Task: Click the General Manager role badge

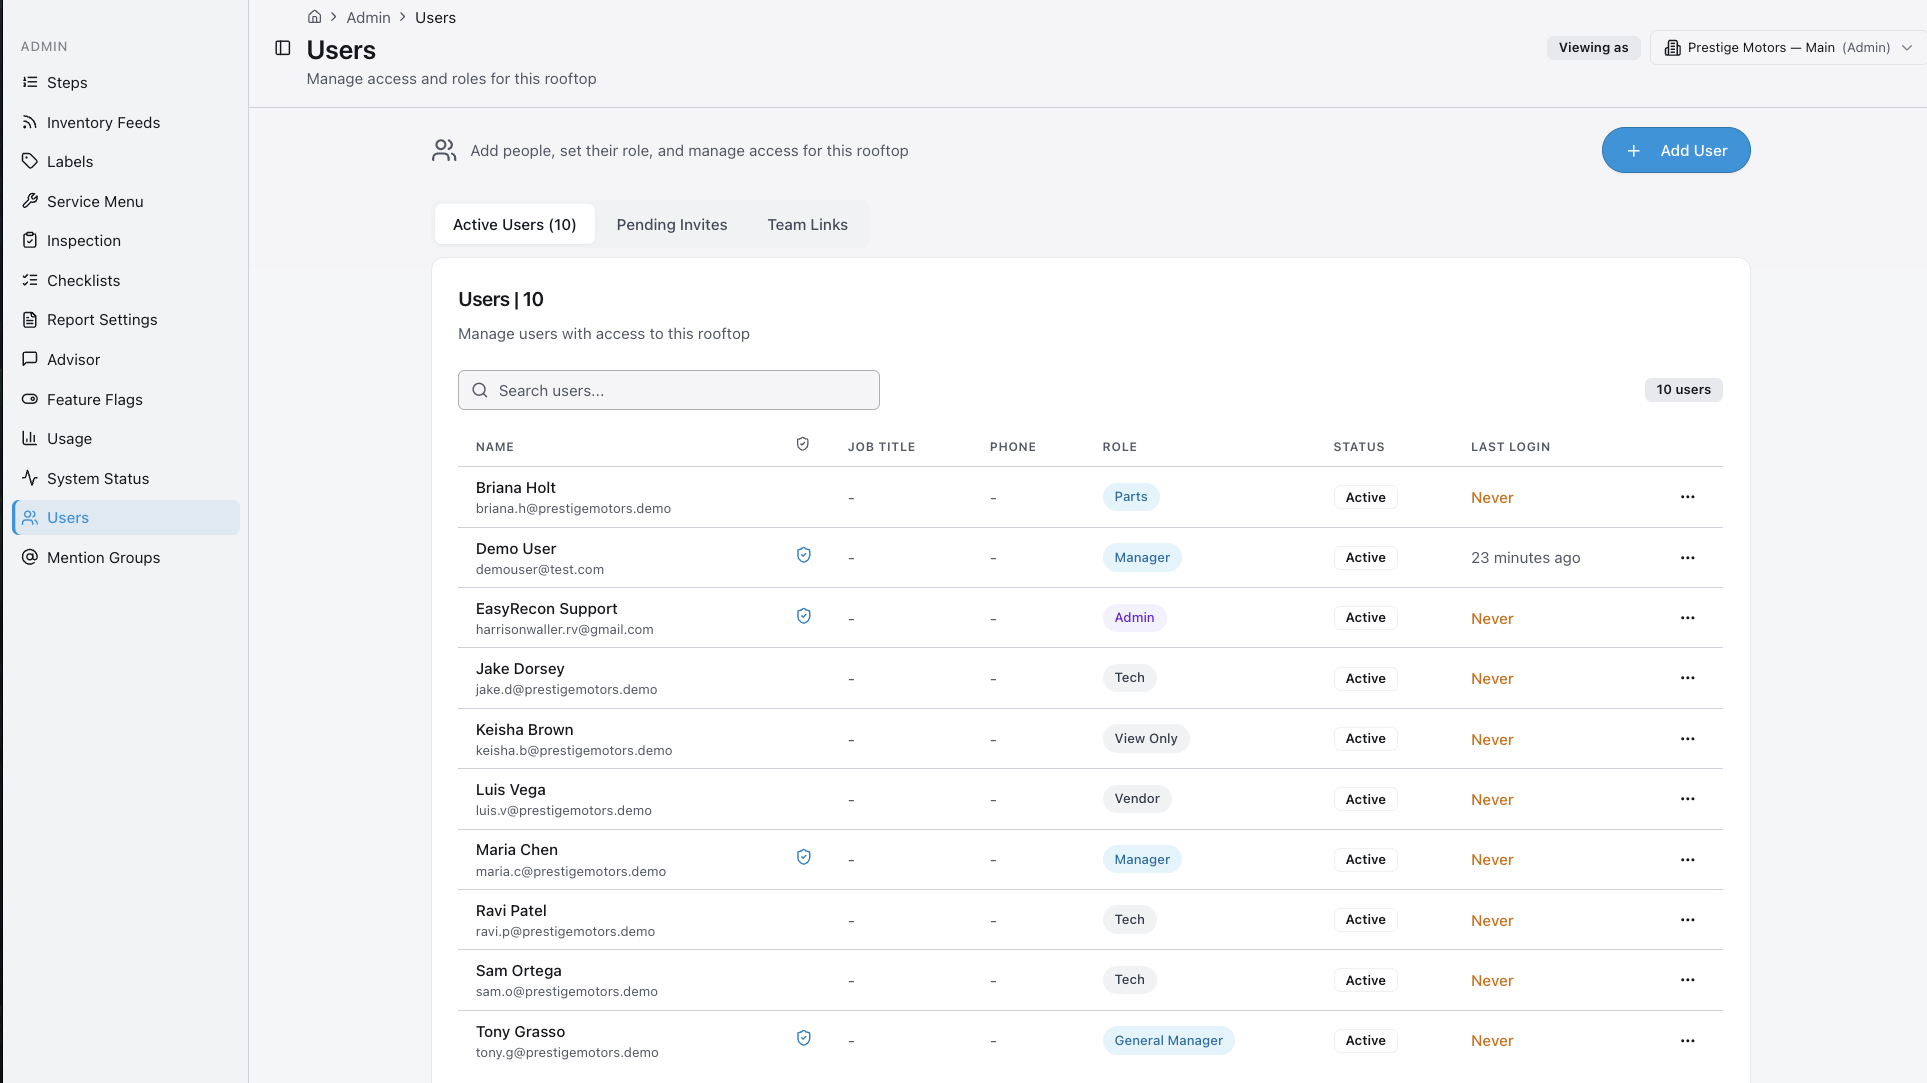Action: (x=1169, y=1041)
